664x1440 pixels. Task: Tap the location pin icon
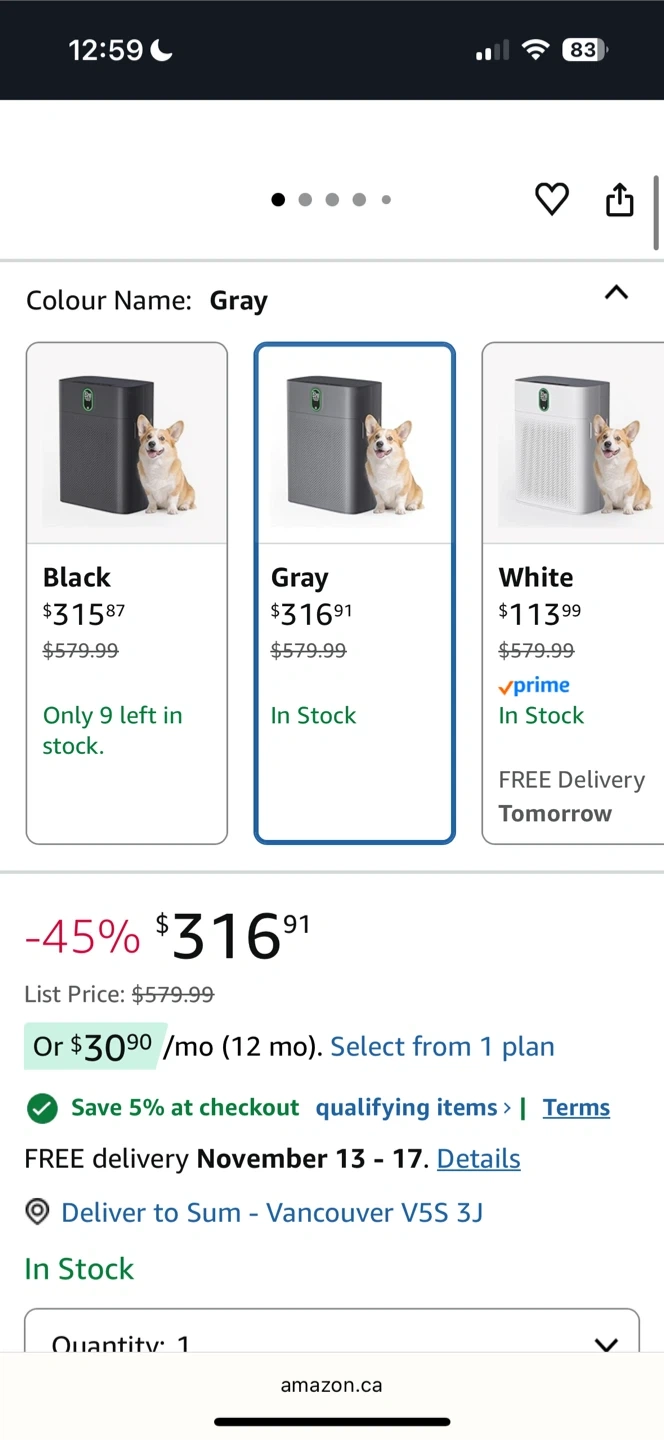tap(38, 1213)
